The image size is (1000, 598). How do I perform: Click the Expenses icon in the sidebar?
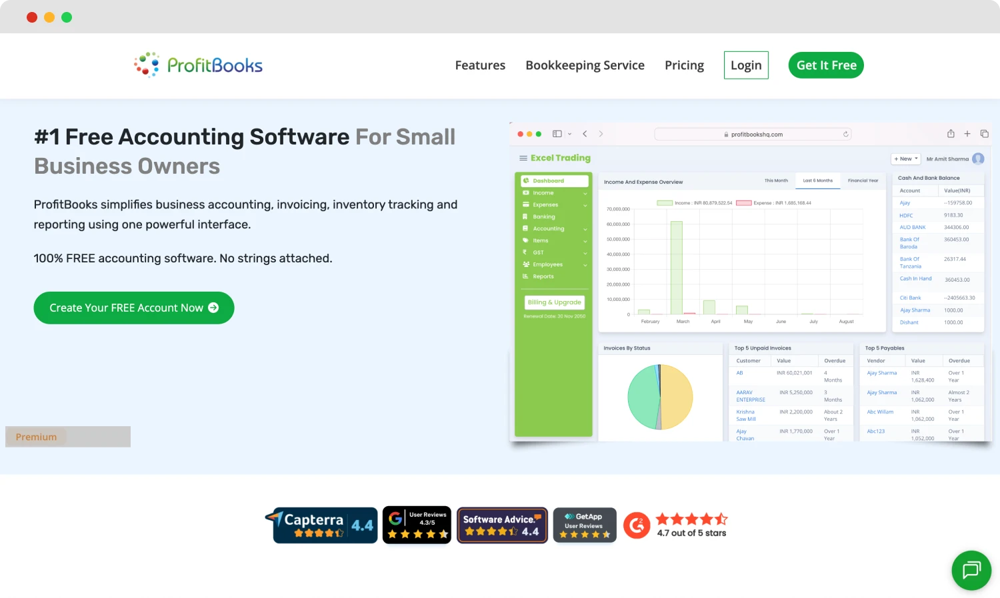[524, 205]
